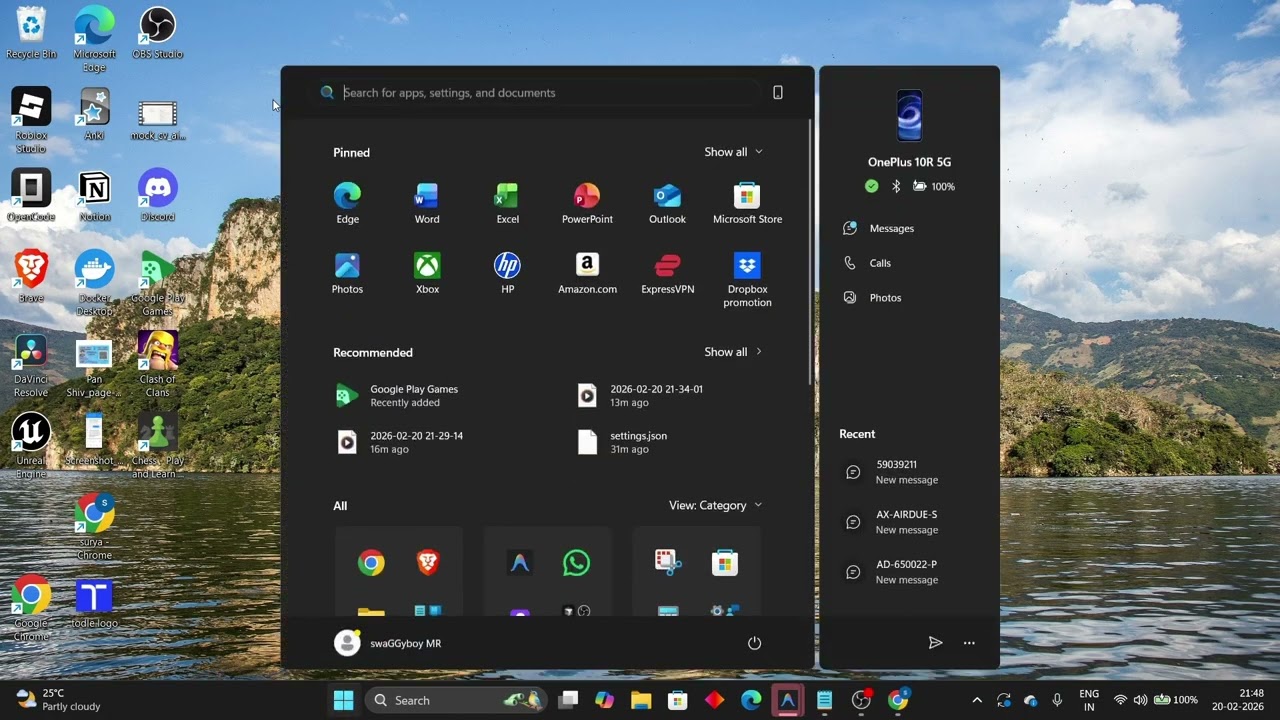Expand Show all for Recommended items
This screenshot has height=720, width=1280.
[x=733, y=352]
